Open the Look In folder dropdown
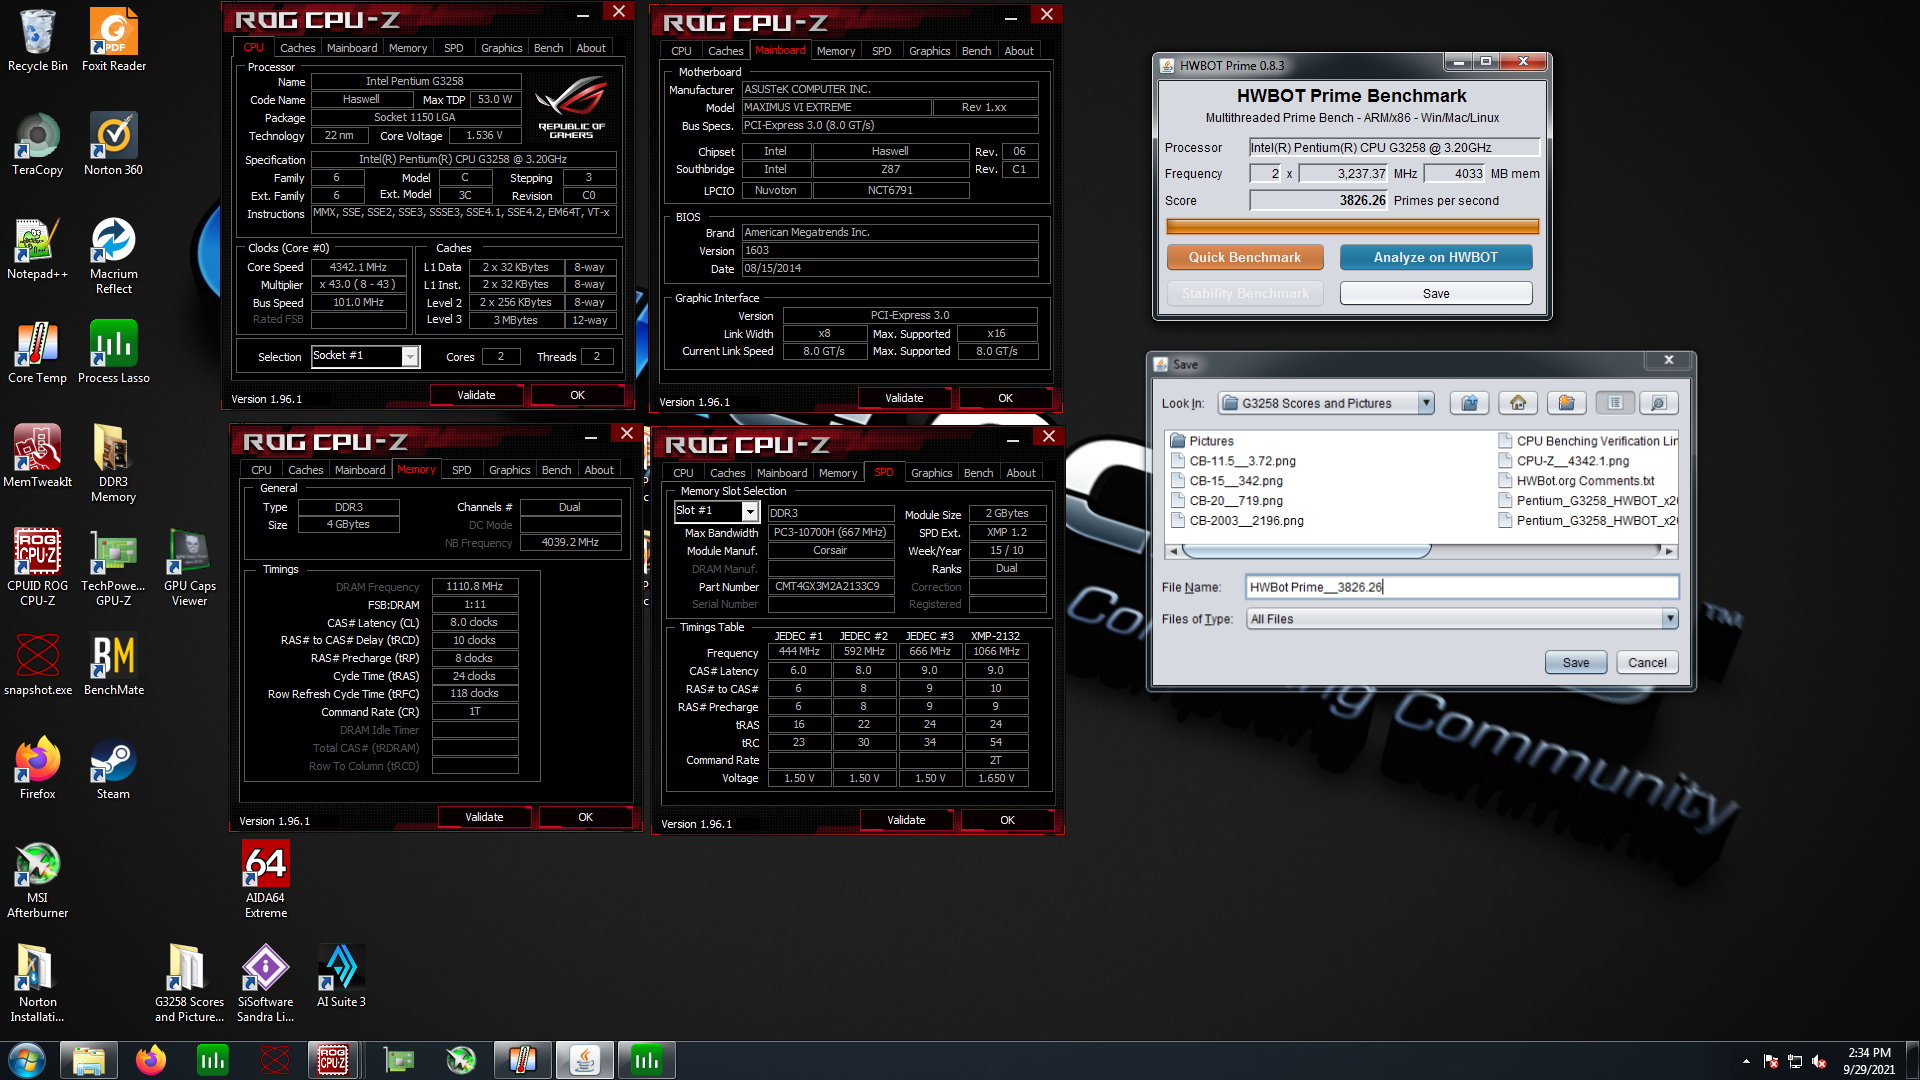The height and width of the screenshot is (1080, 1920). [1426, 403]
